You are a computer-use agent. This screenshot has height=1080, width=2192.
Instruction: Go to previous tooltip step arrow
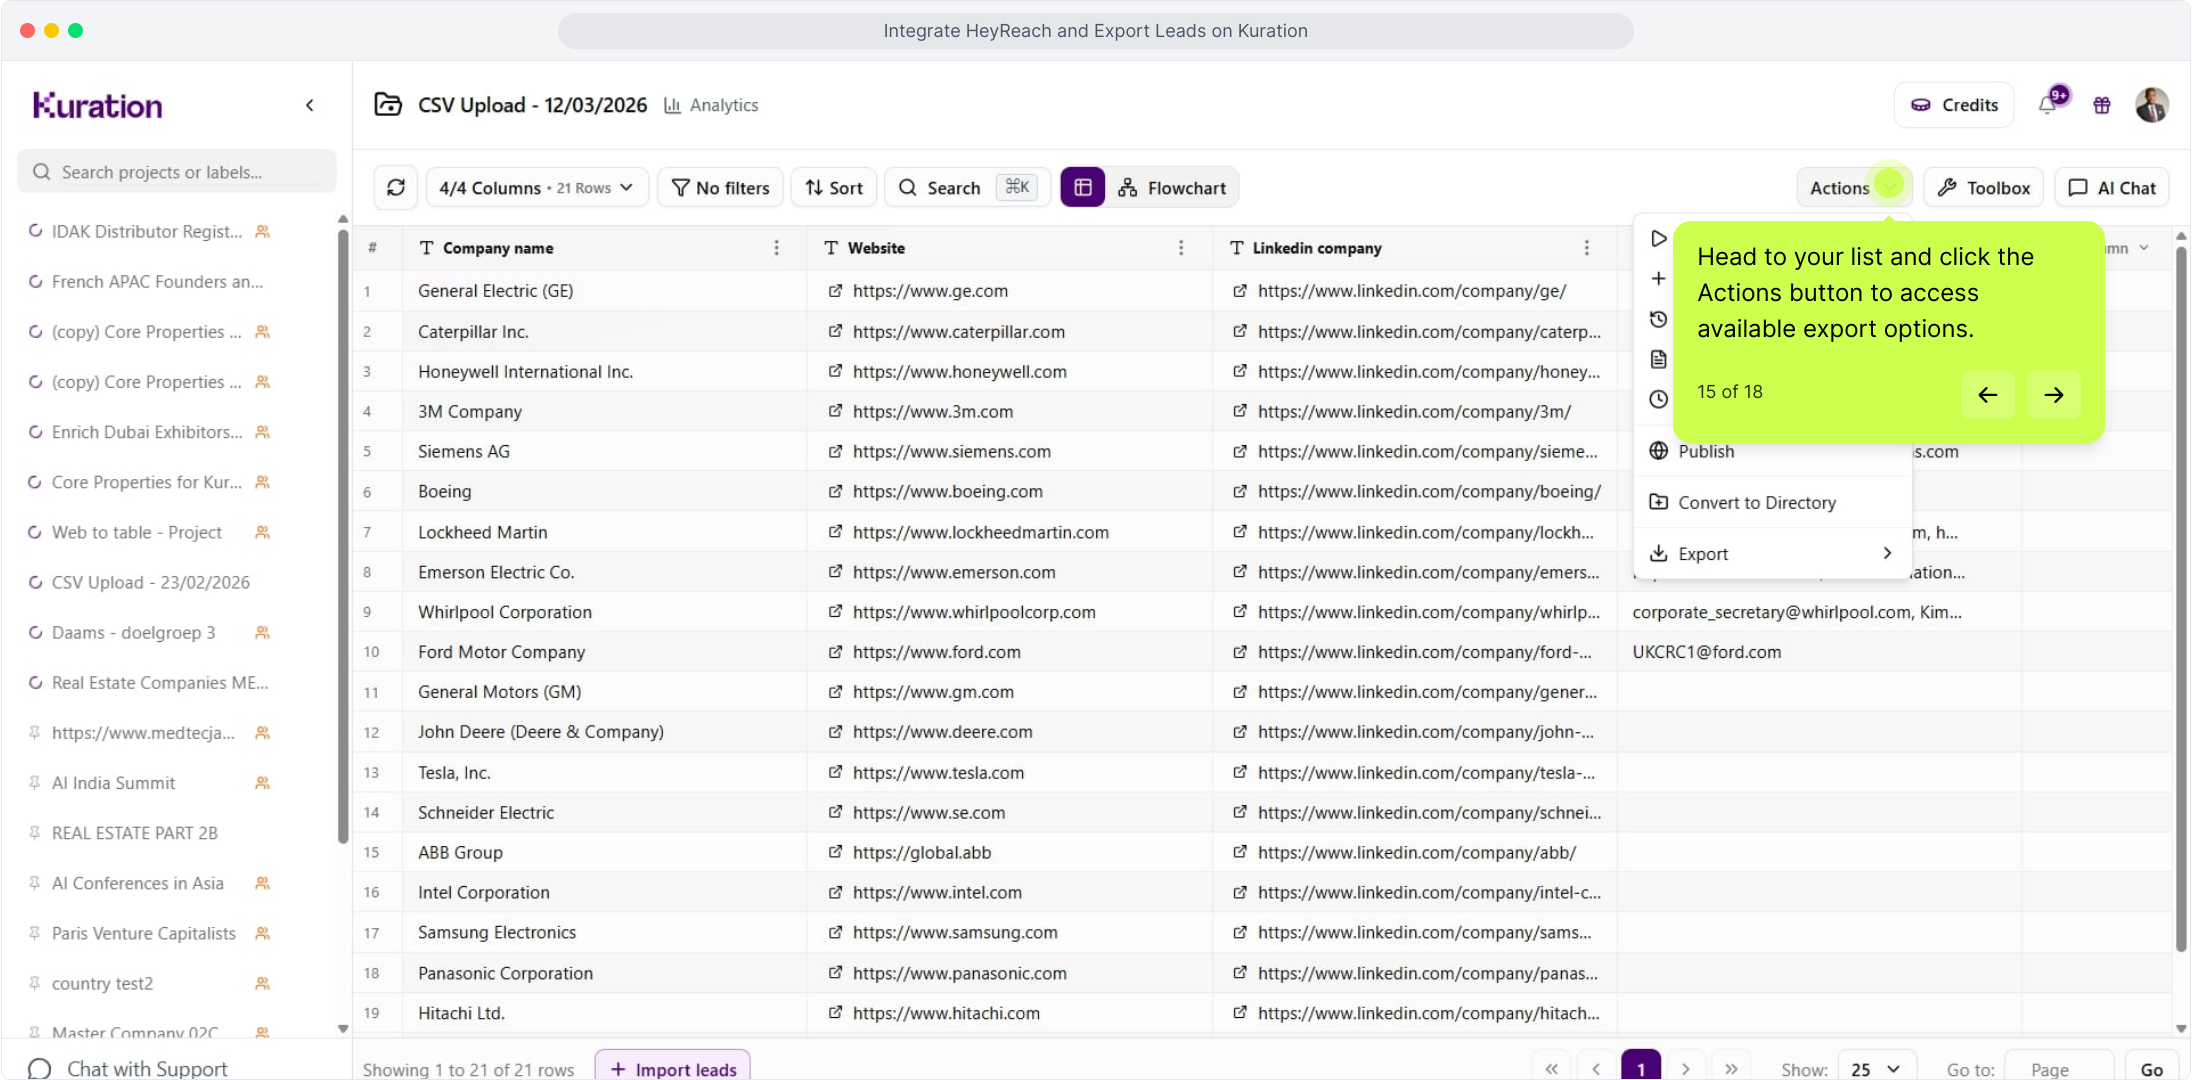pos(1987,395)
